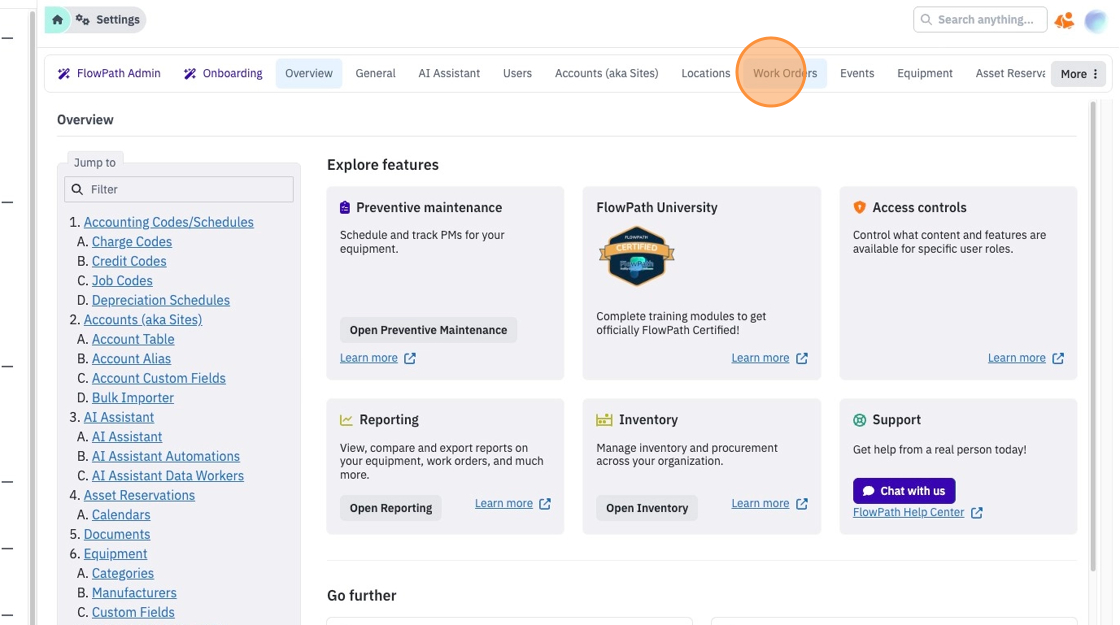Click external-link icon in FlowPath University card
The height and width of the screenshot is (625, 1120).
point(802,358)
